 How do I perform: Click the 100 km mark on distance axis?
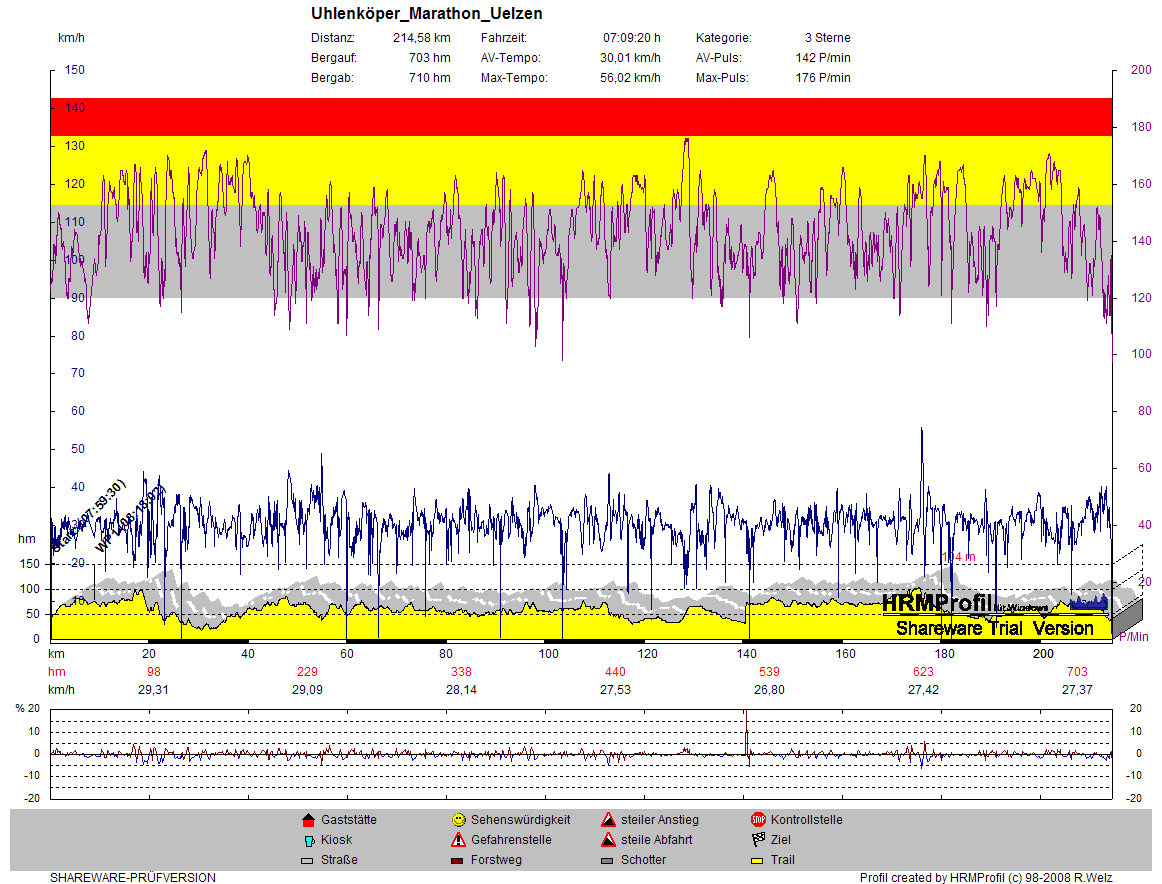pyautogui.click(x=548, y=653)
